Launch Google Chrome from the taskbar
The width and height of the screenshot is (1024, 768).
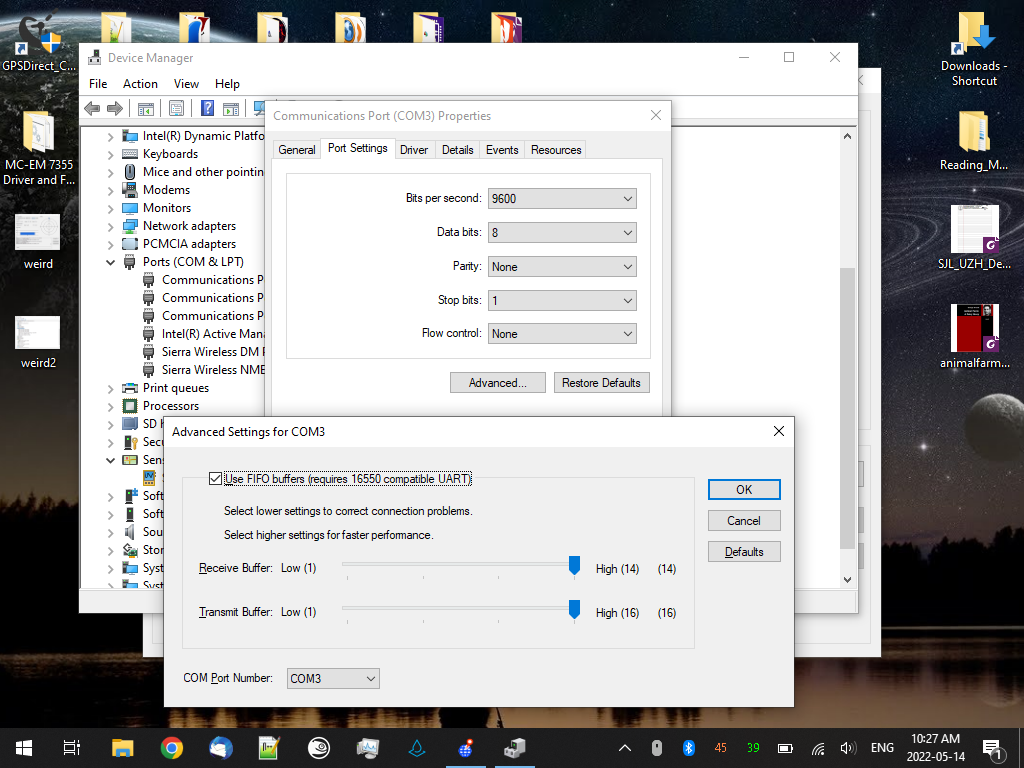click(172, 748)
